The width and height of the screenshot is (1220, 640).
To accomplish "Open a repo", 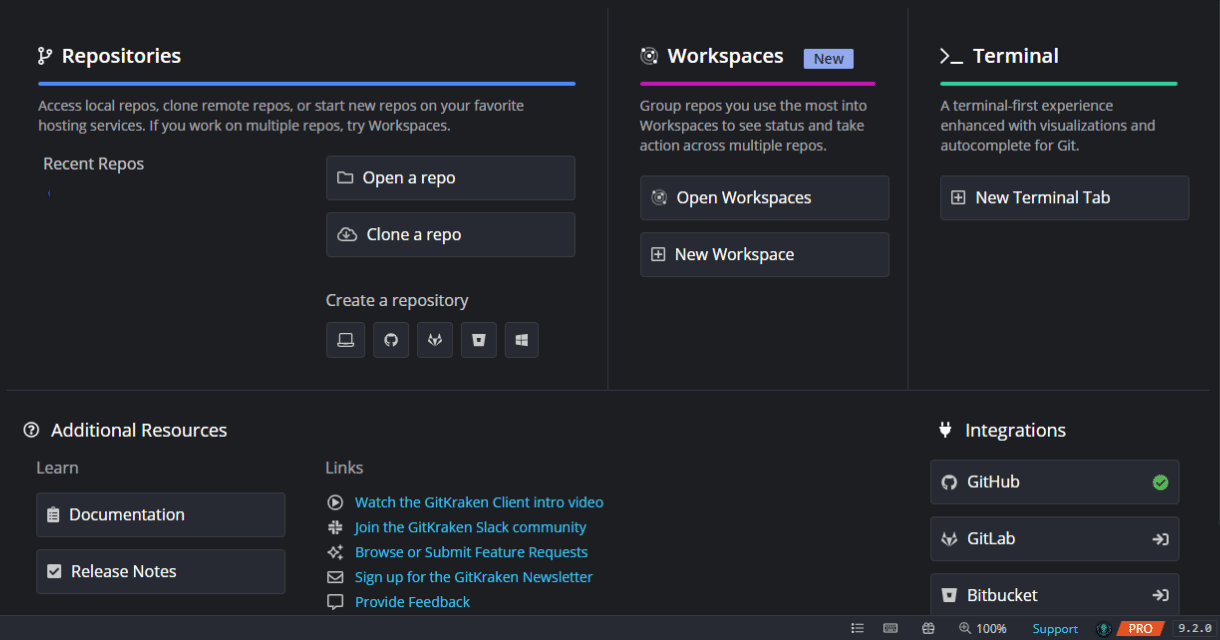I will point(450,177).
